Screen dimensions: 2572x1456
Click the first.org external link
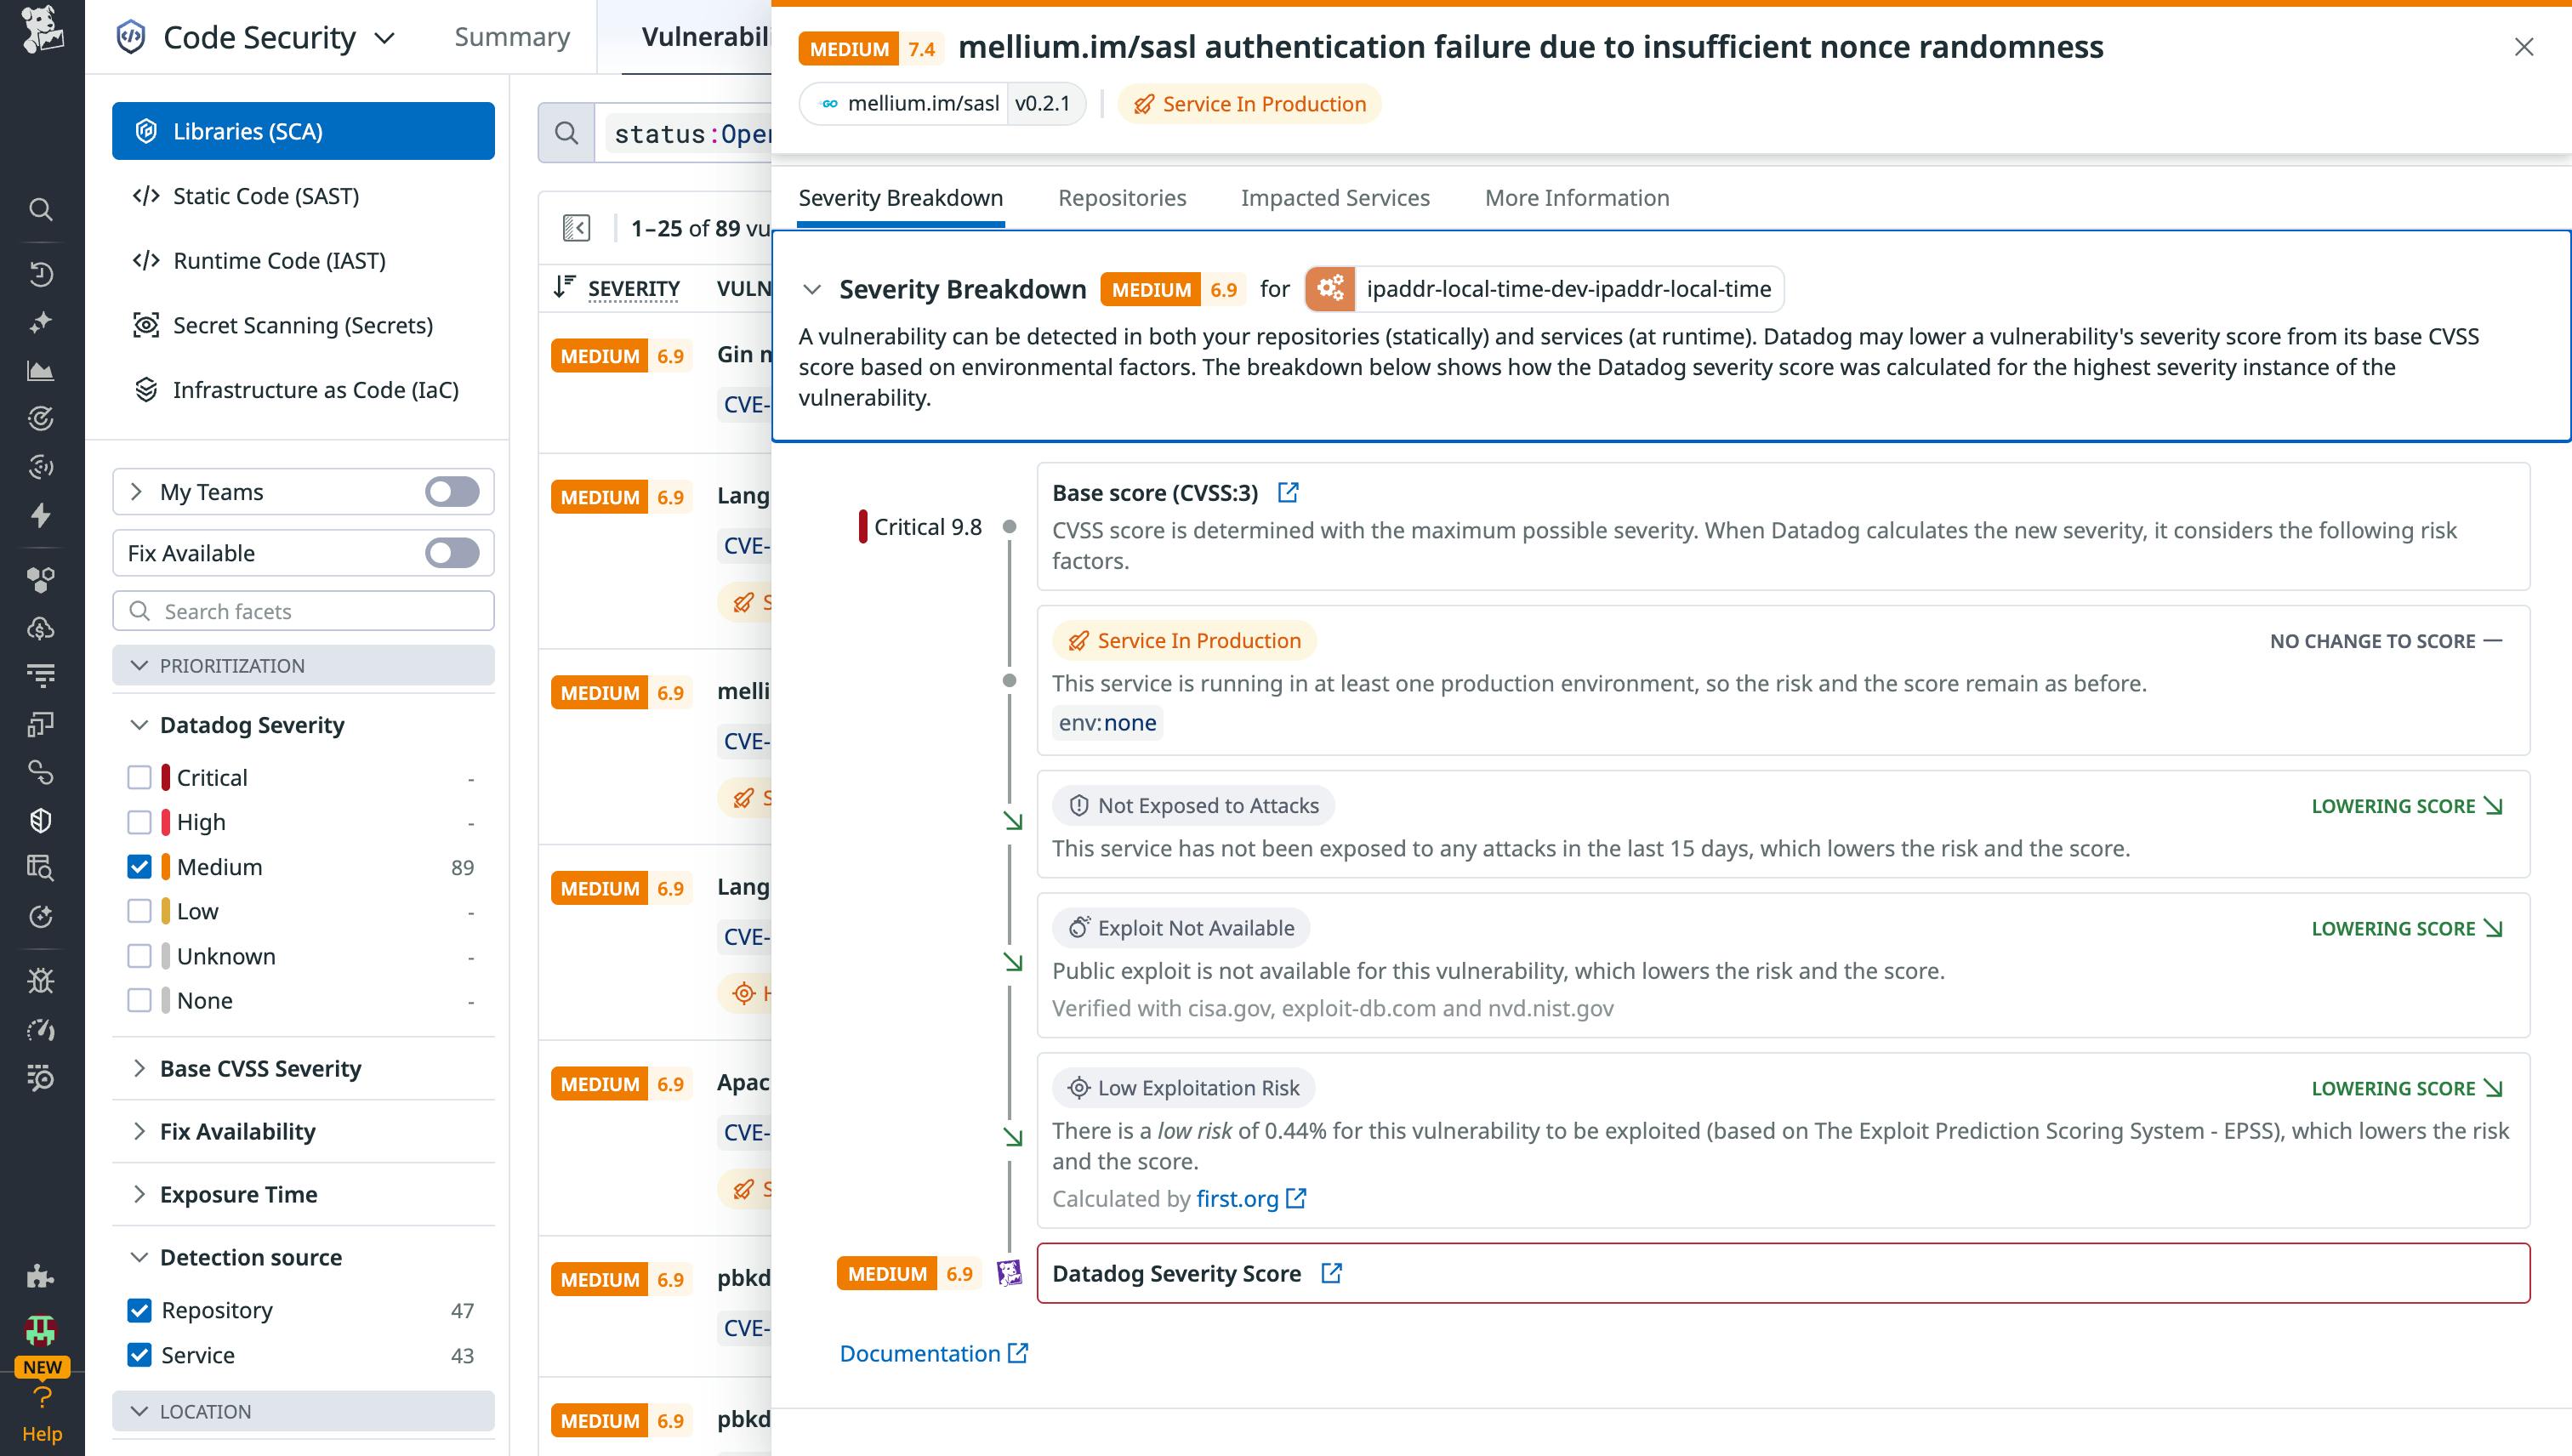(x=1237, y=1198)
